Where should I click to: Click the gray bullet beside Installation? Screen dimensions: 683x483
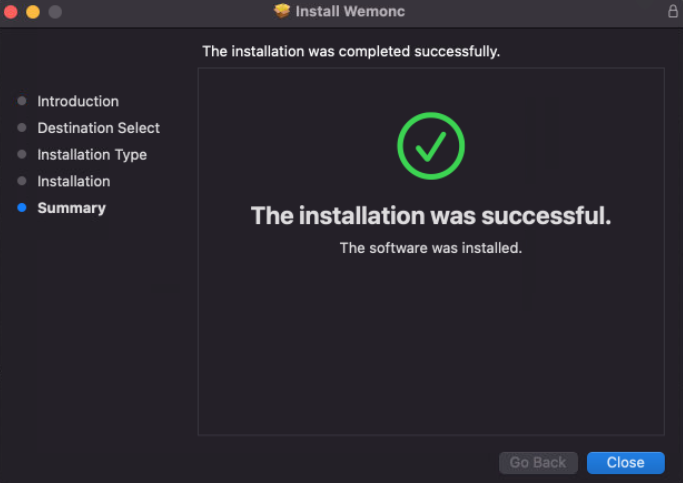[x=22, y=181]
